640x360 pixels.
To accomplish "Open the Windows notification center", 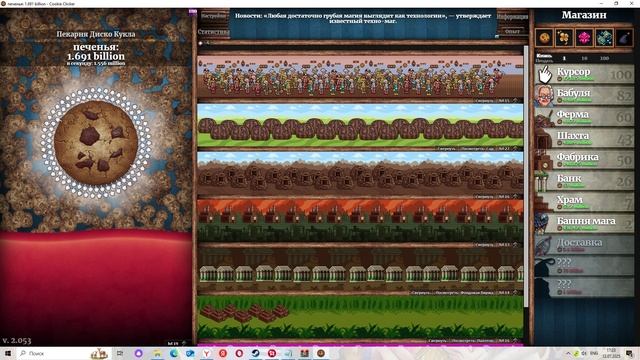I will pos(629,353).
